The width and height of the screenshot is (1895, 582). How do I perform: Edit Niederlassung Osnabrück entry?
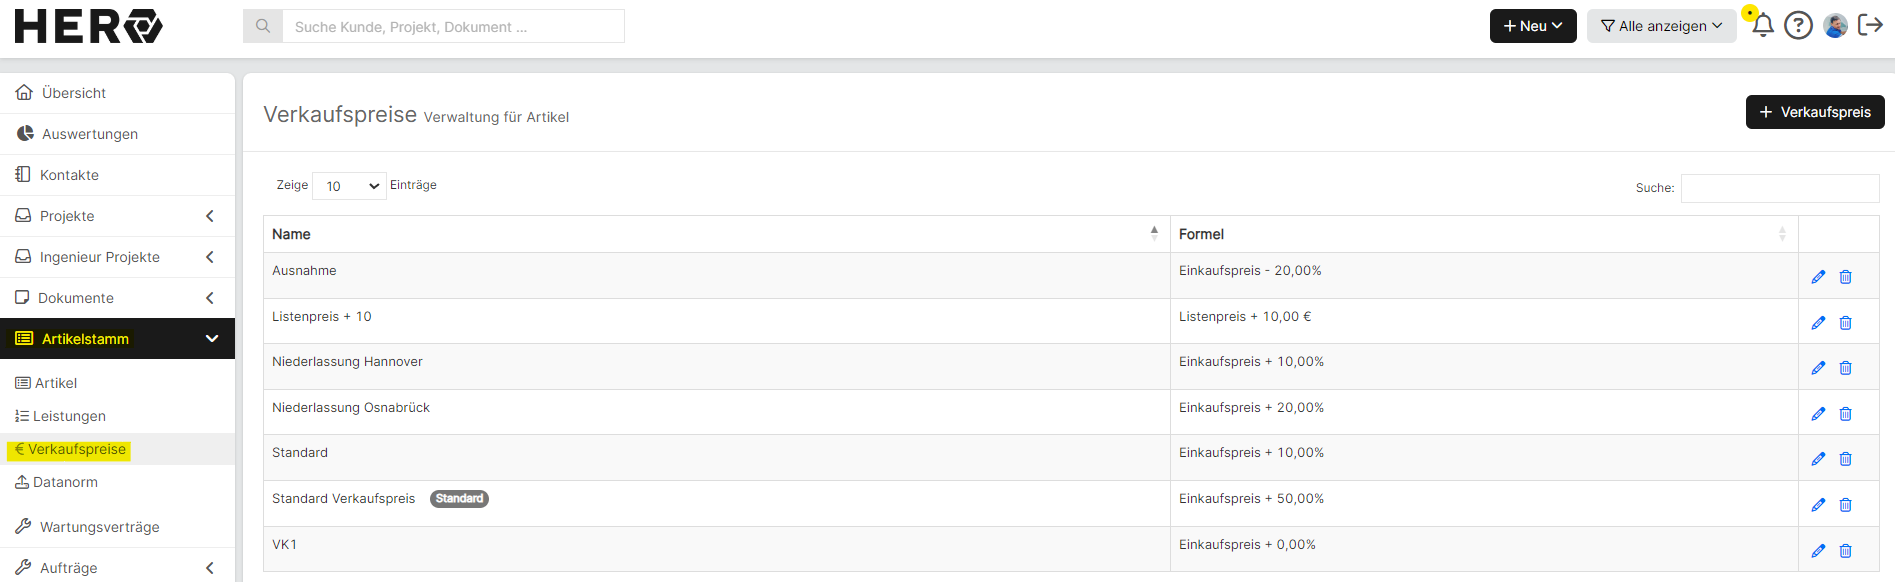pyautogui.click(x=1818, y=414)
